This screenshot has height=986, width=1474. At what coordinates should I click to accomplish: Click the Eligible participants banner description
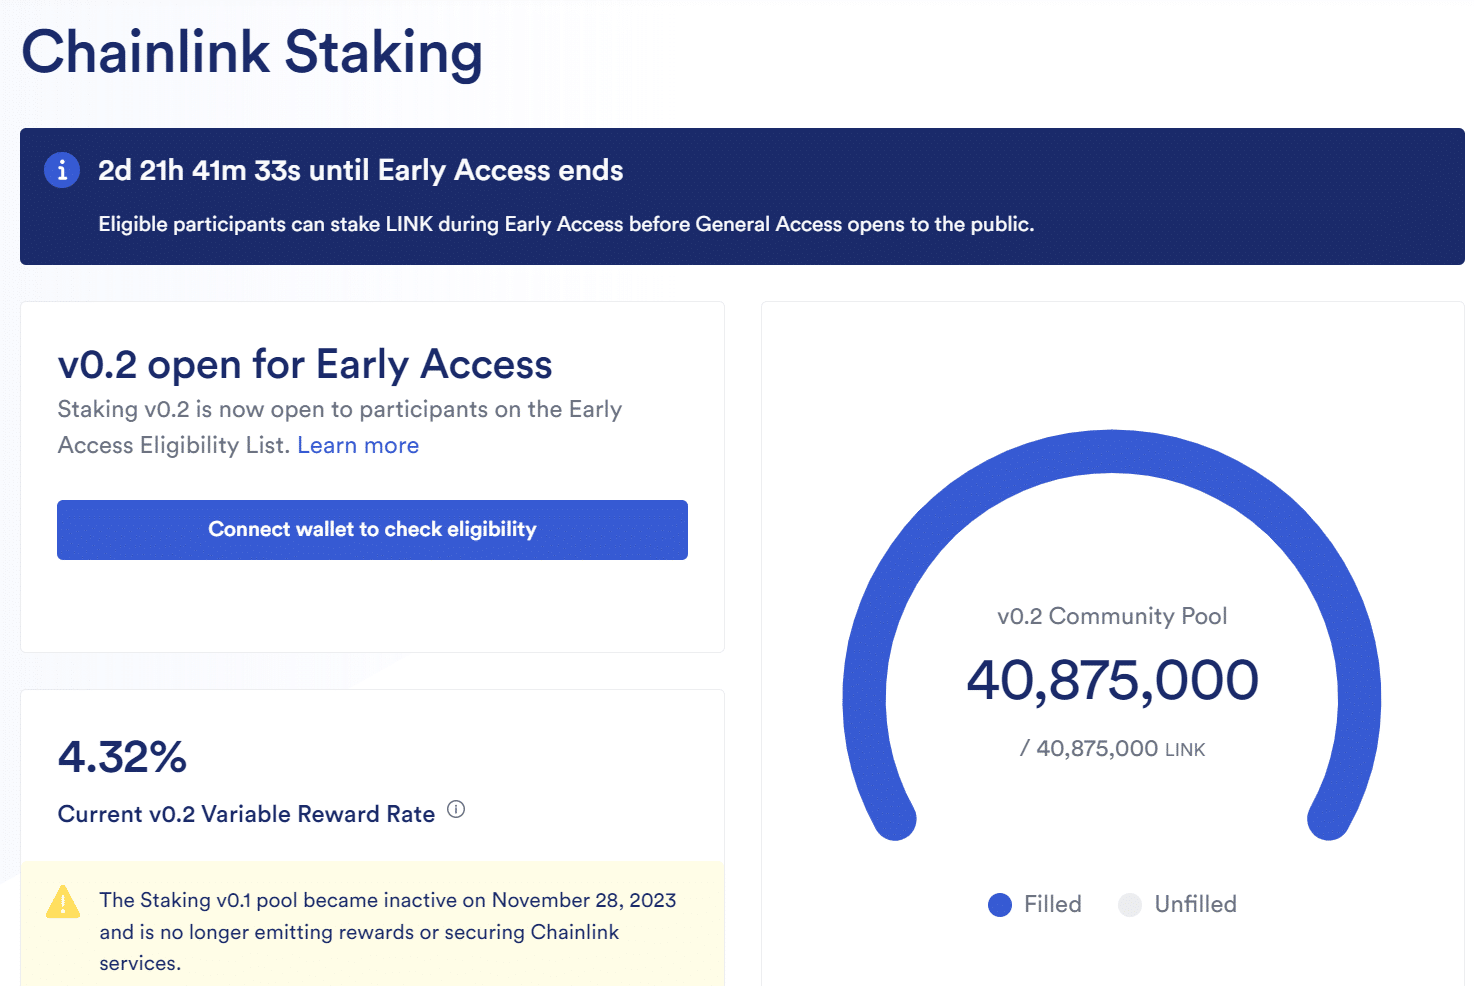click(x=566, y=225)
